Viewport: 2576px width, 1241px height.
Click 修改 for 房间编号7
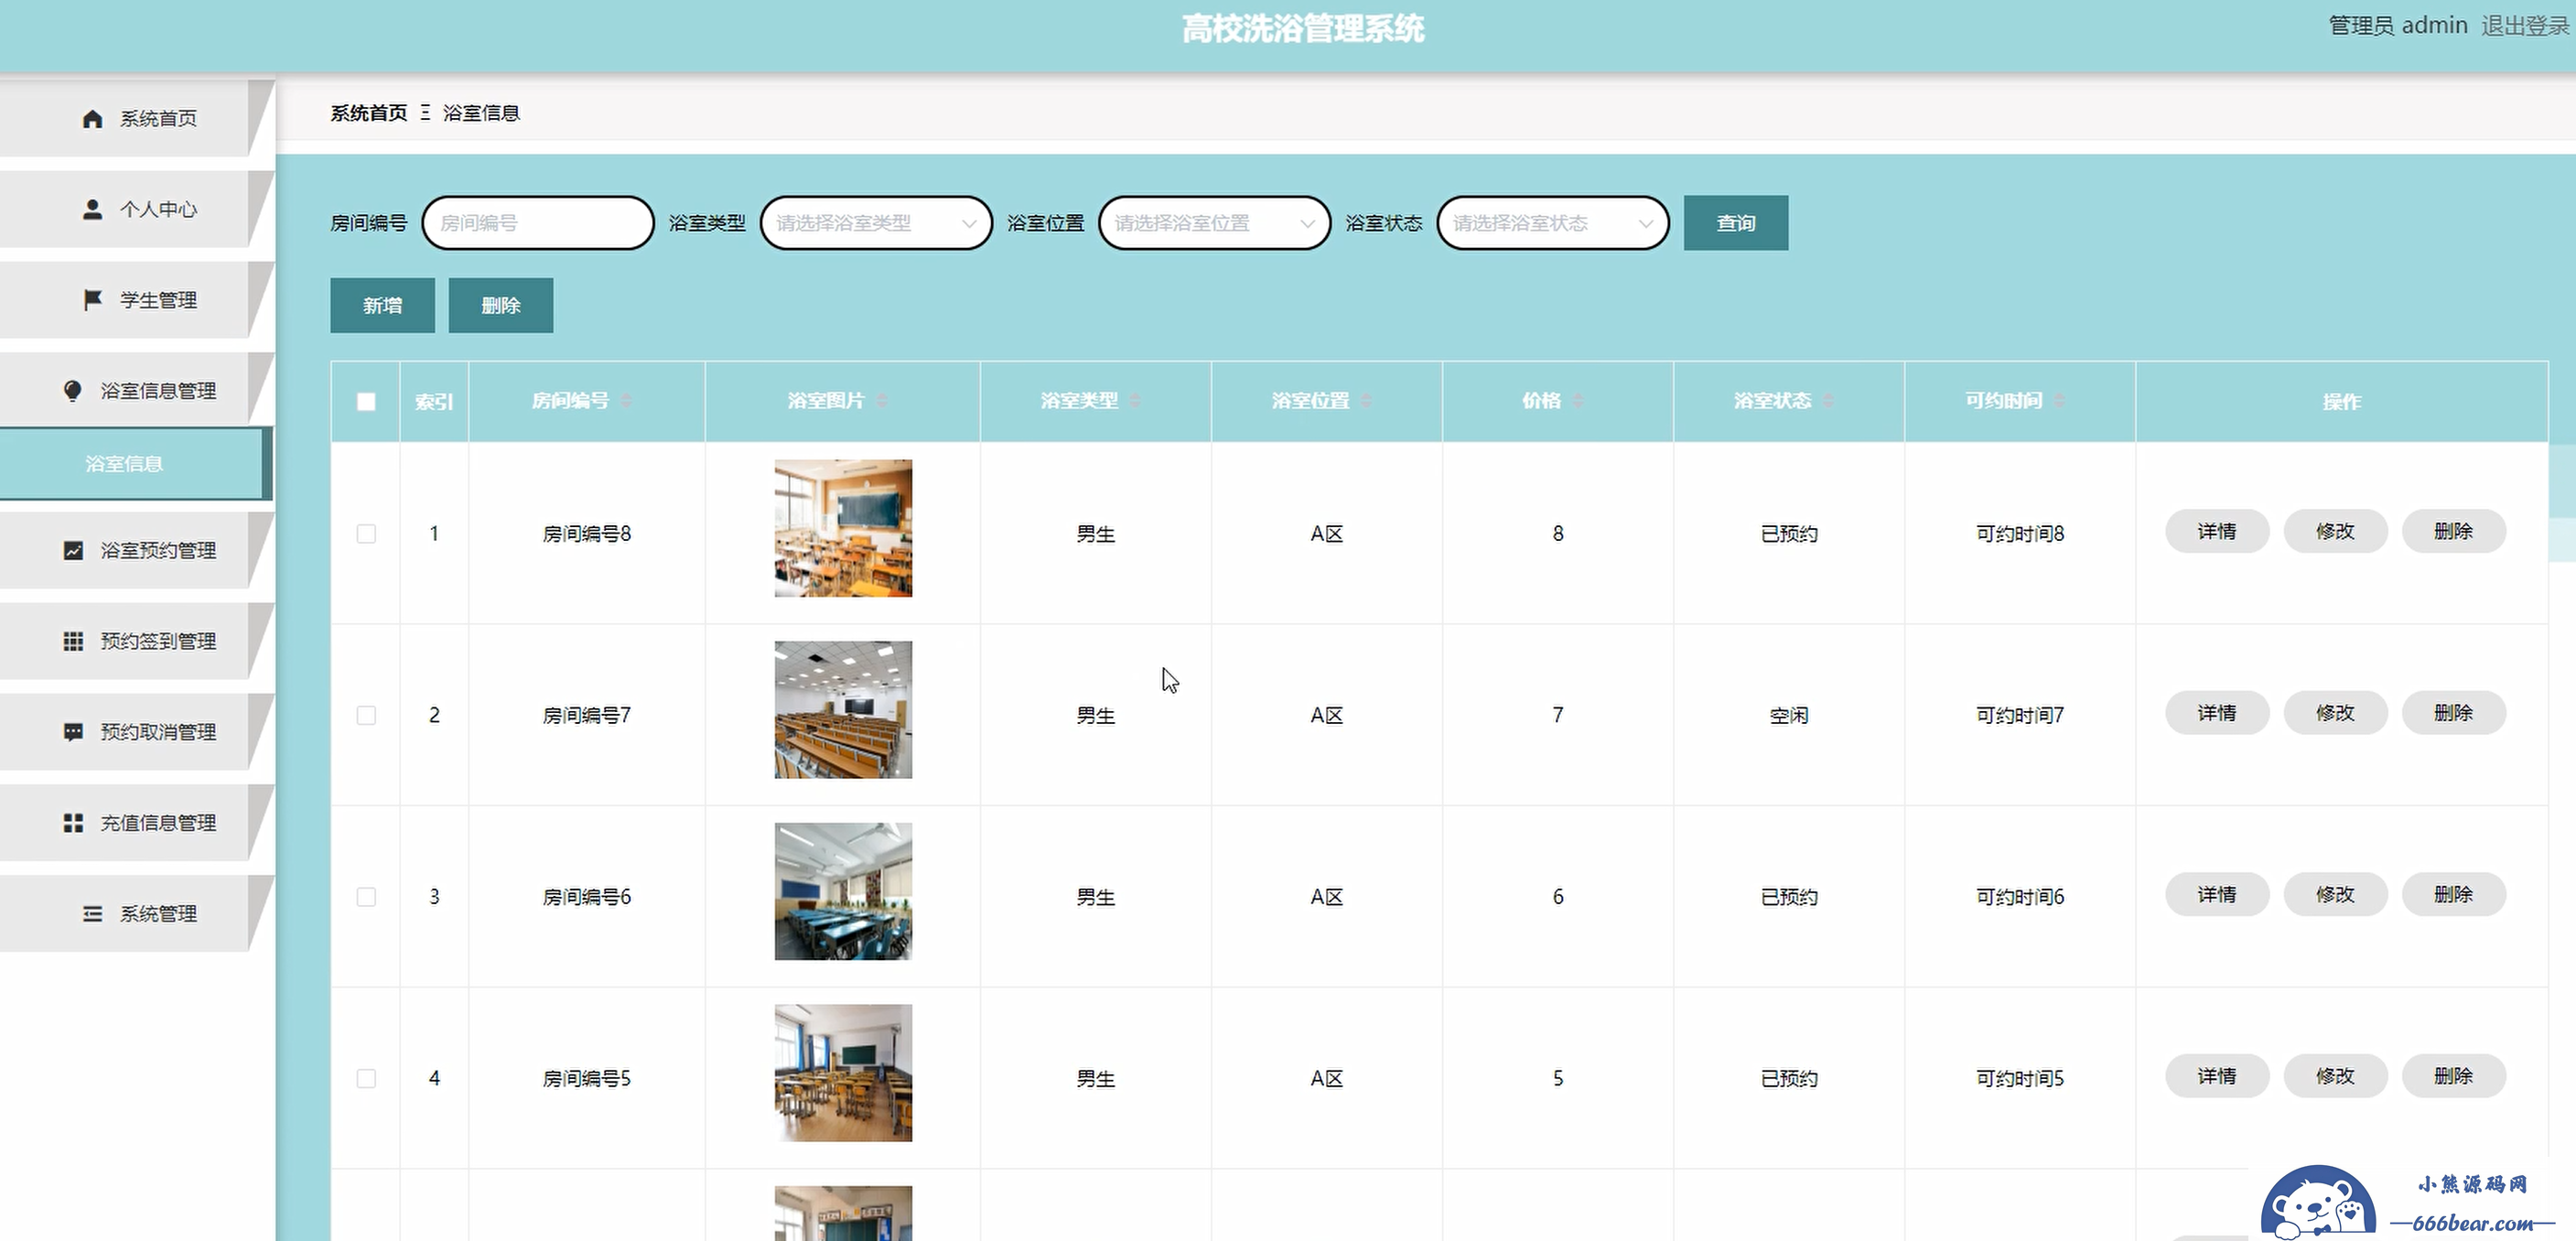tap(2335, 714)
